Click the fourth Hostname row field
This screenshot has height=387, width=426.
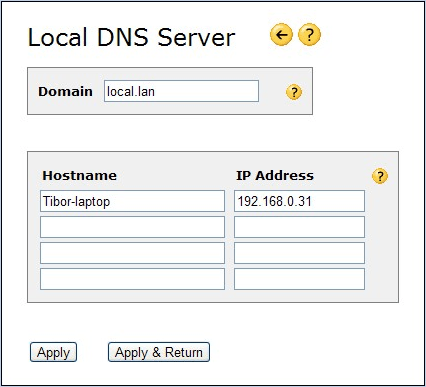[x=132, y=279]
